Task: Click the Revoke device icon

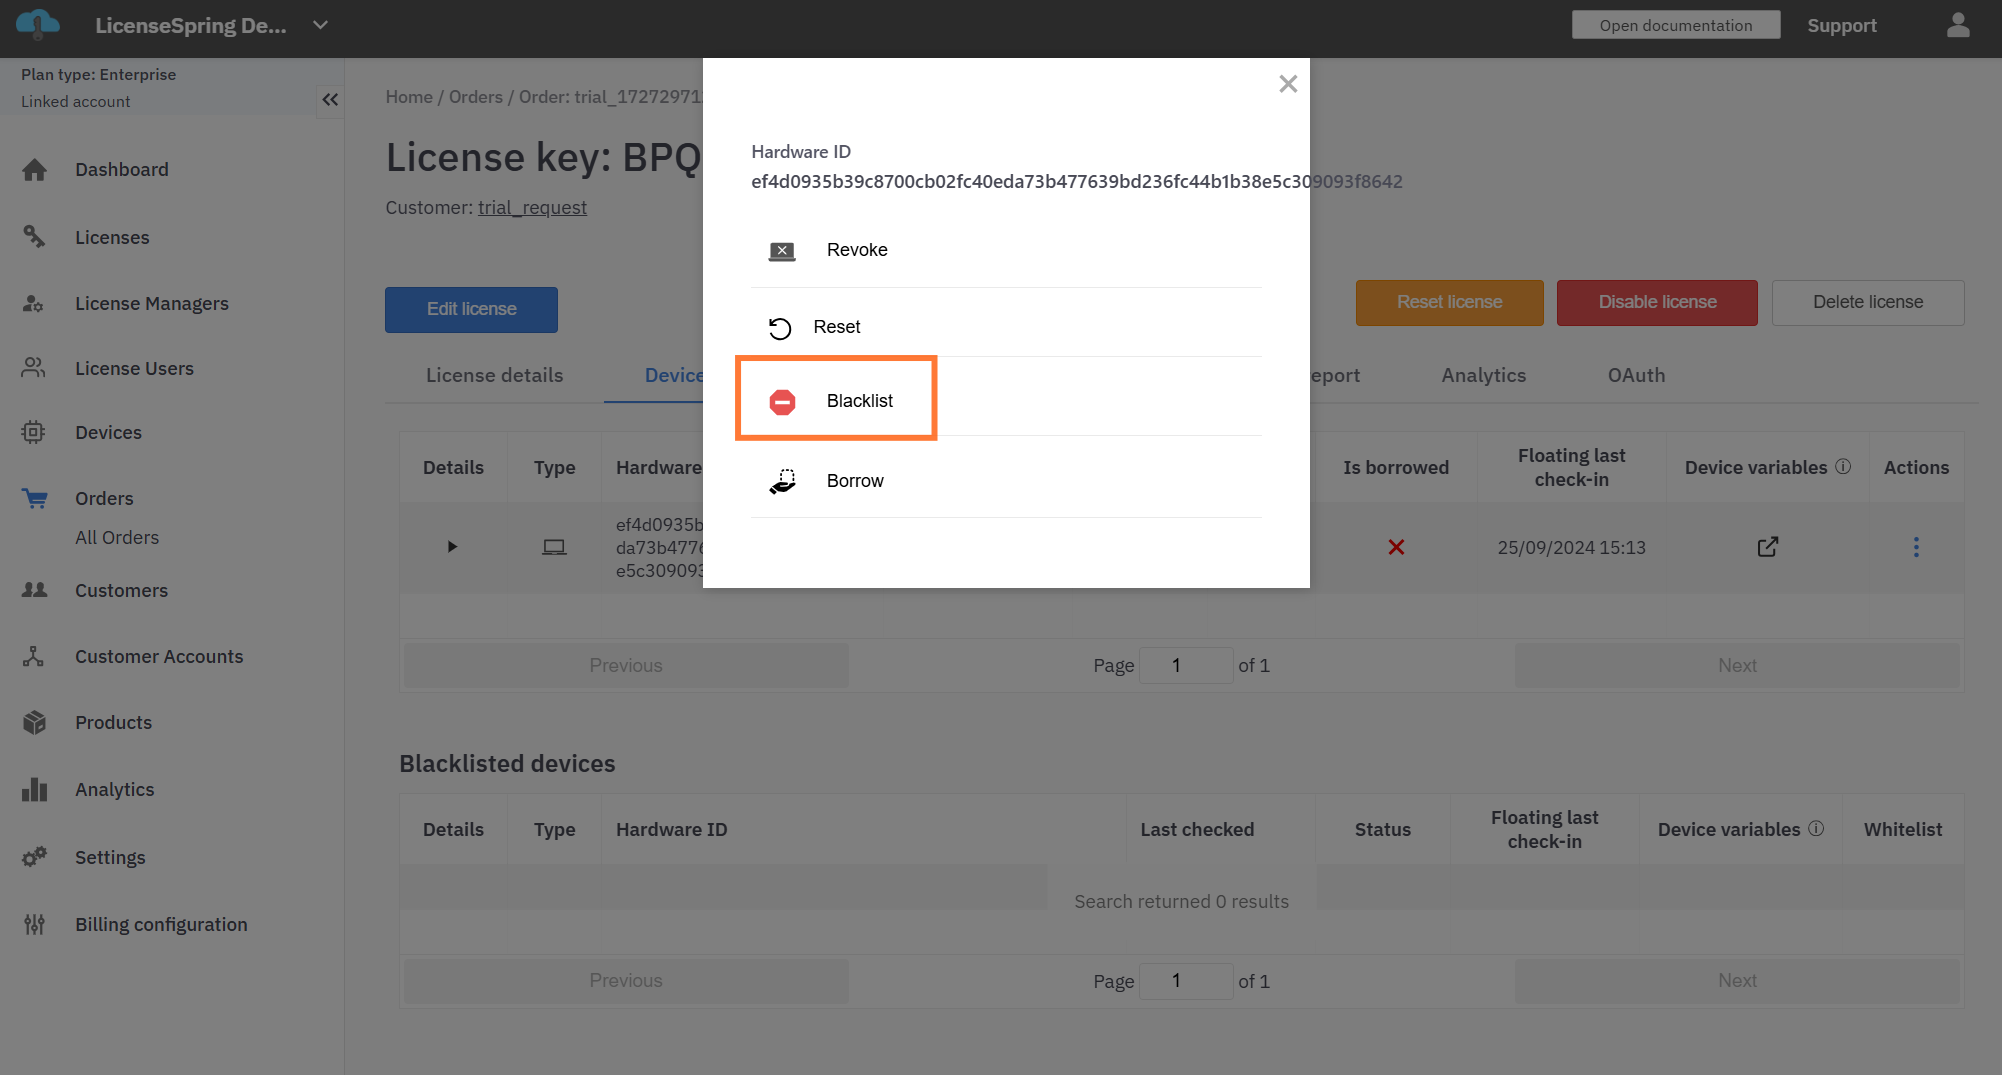Action: pos(782,250)
